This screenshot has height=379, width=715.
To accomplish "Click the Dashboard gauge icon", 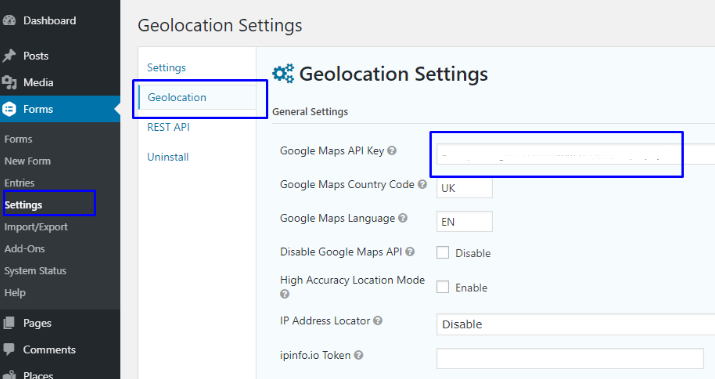I will click(9, 21).
